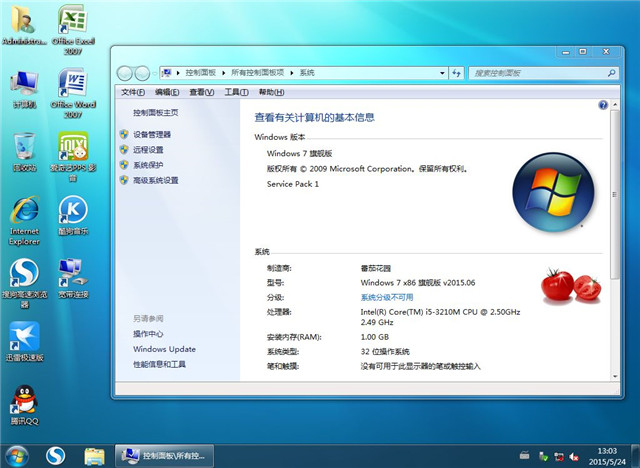Click the scrollbar up arrow
The image size is (640, 468).
pos(615,105)
